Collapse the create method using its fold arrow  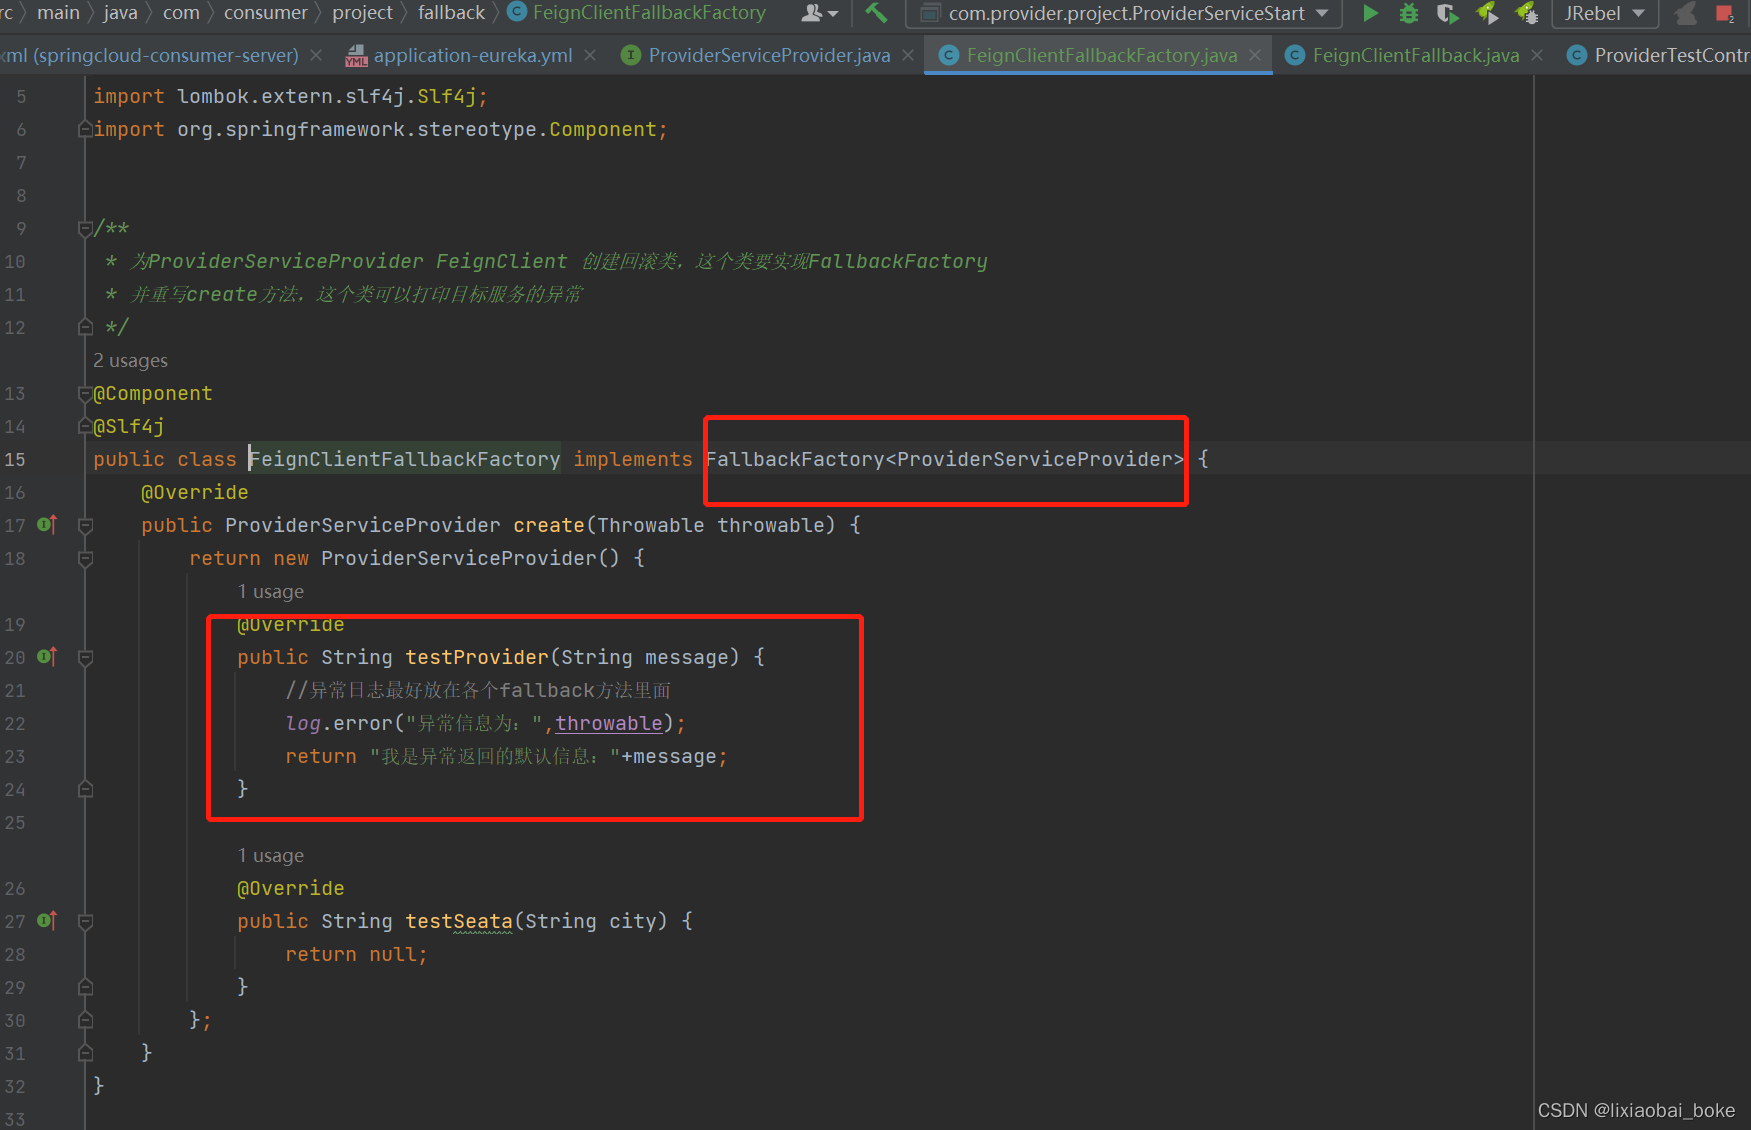point(85,525)
